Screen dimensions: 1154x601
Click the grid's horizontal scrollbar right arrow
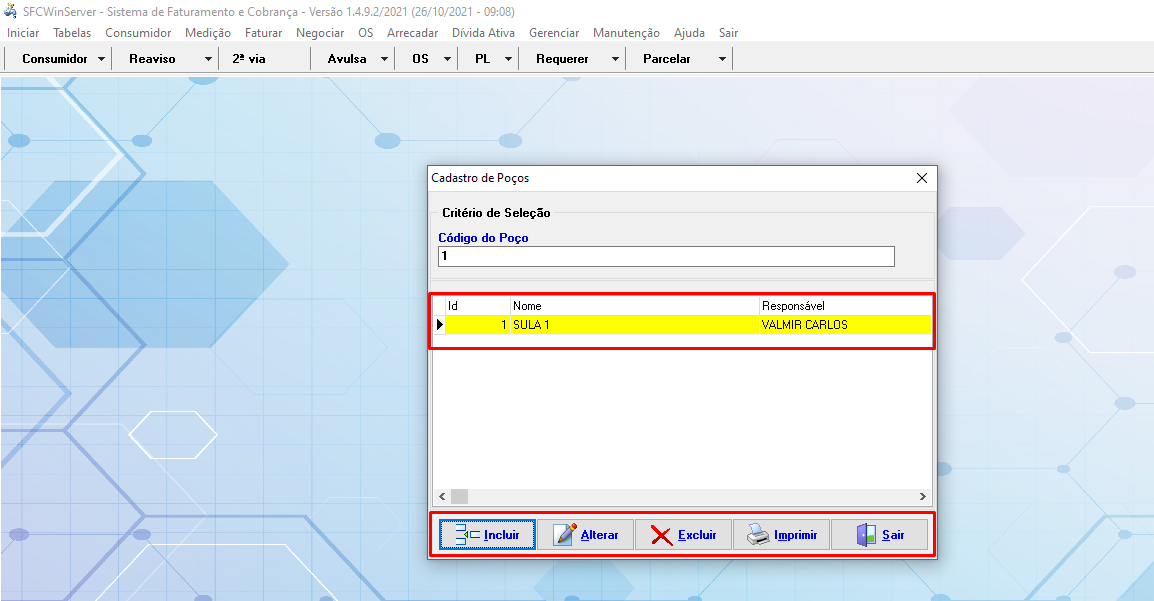(x=923, y=496)
